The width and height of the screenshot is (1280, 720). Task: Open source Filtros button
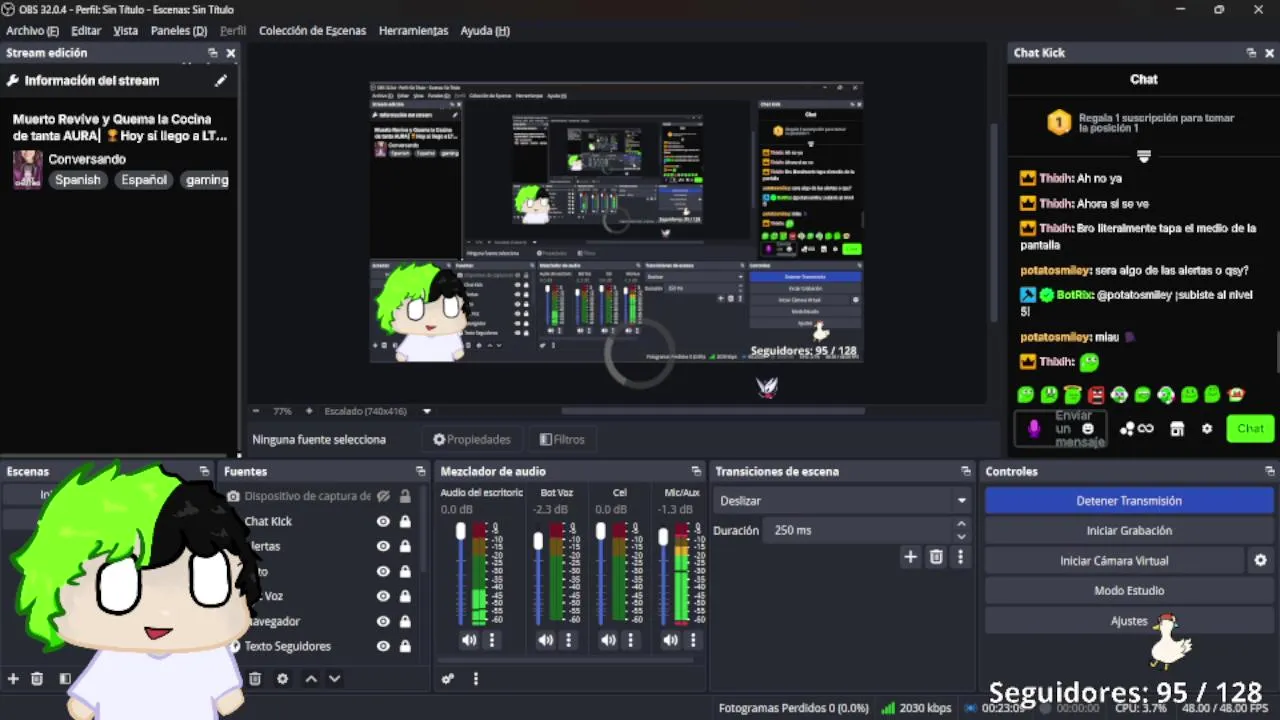pos(562,439)
